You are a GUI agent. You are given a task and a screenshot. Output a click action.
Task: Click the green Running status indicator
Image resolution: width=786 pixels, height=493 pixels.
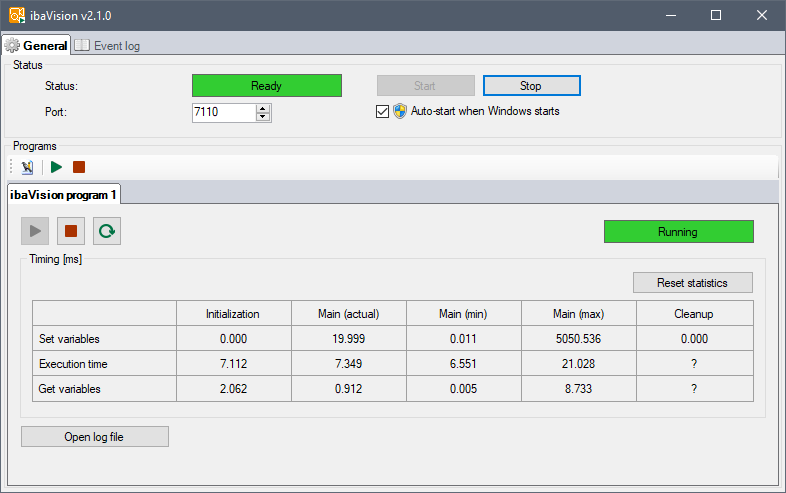[x=678, y=231]
